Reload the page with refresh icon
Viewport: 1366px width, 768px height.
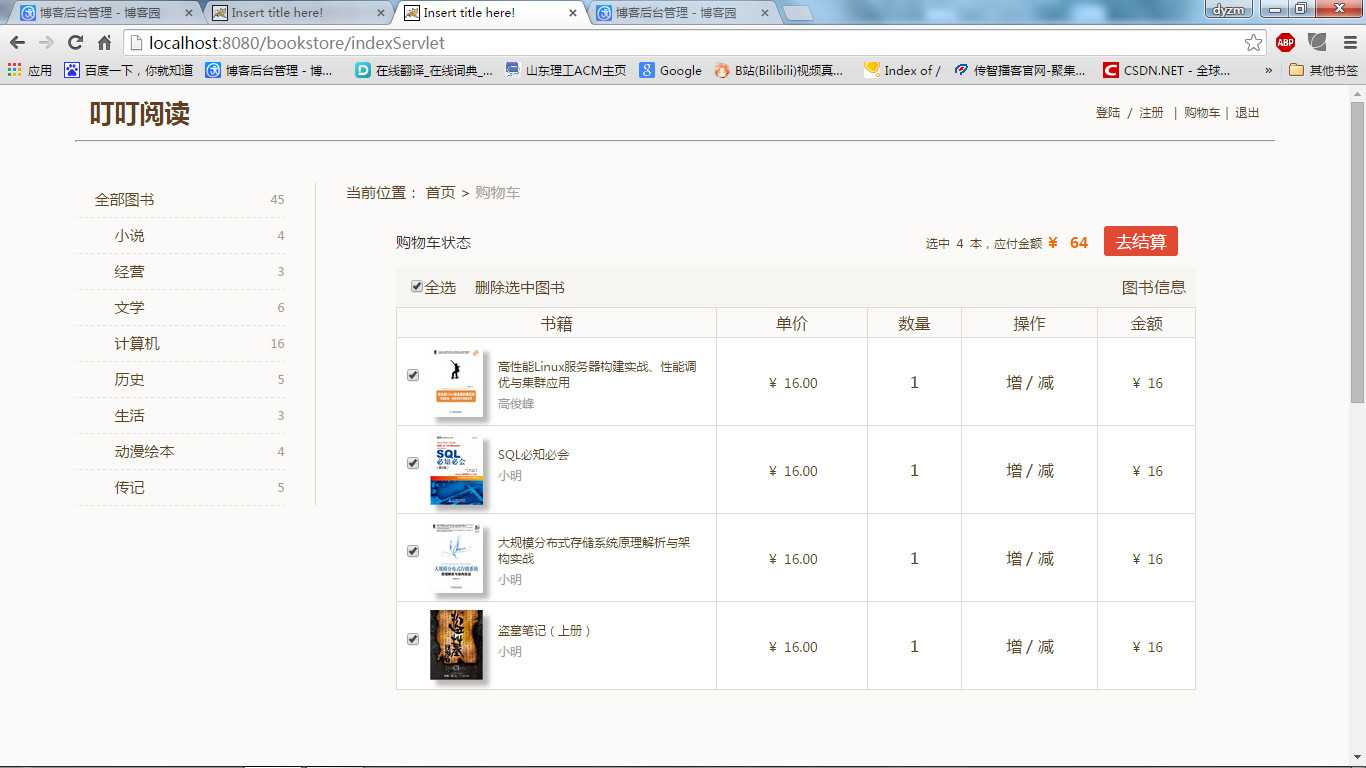75,43
